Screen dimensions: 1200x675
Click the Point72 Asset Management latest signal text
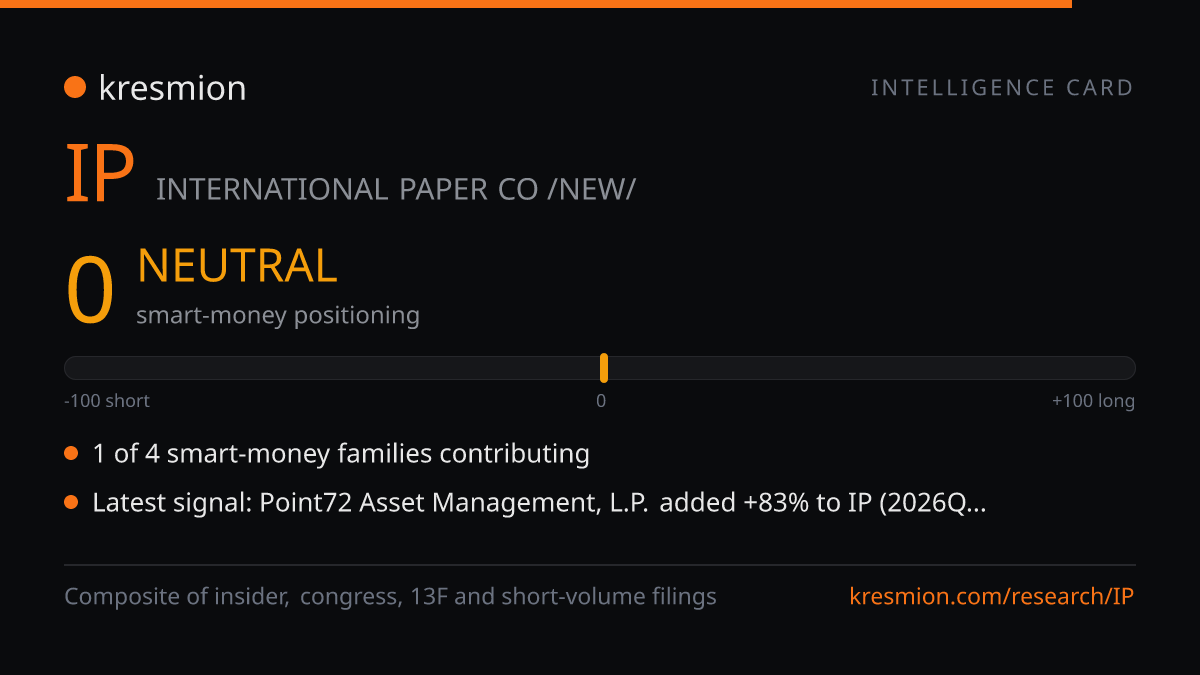540,503
